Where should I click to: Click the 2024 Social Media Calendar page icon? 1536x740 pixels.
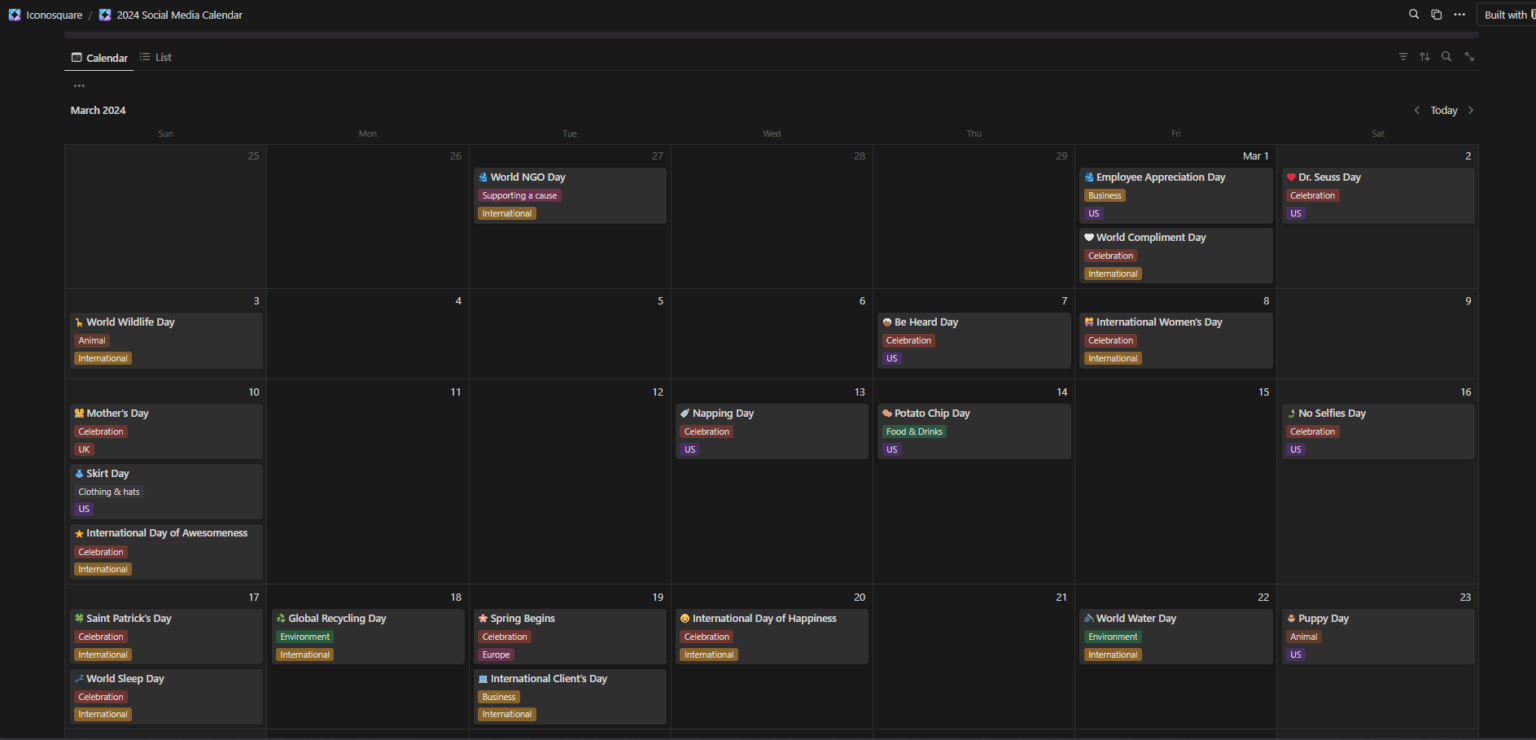click(x=104, y=14)
